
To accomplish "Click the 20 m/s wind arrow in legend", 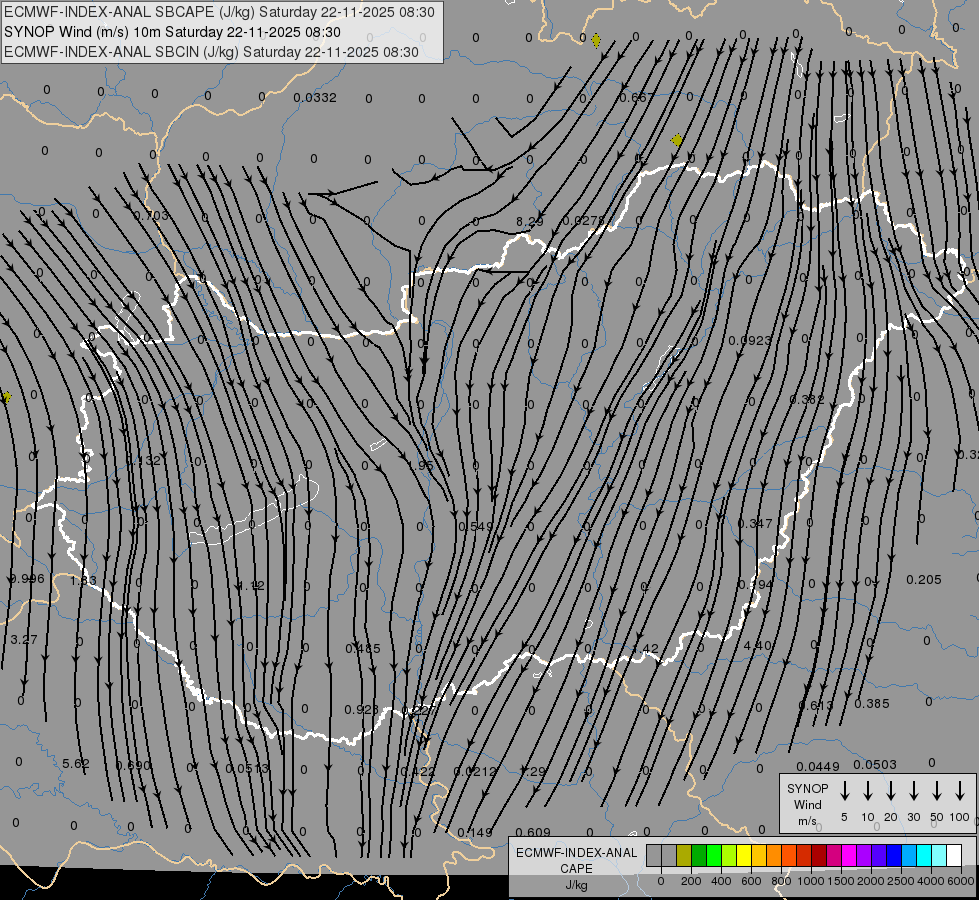I will tap(891, 791).
